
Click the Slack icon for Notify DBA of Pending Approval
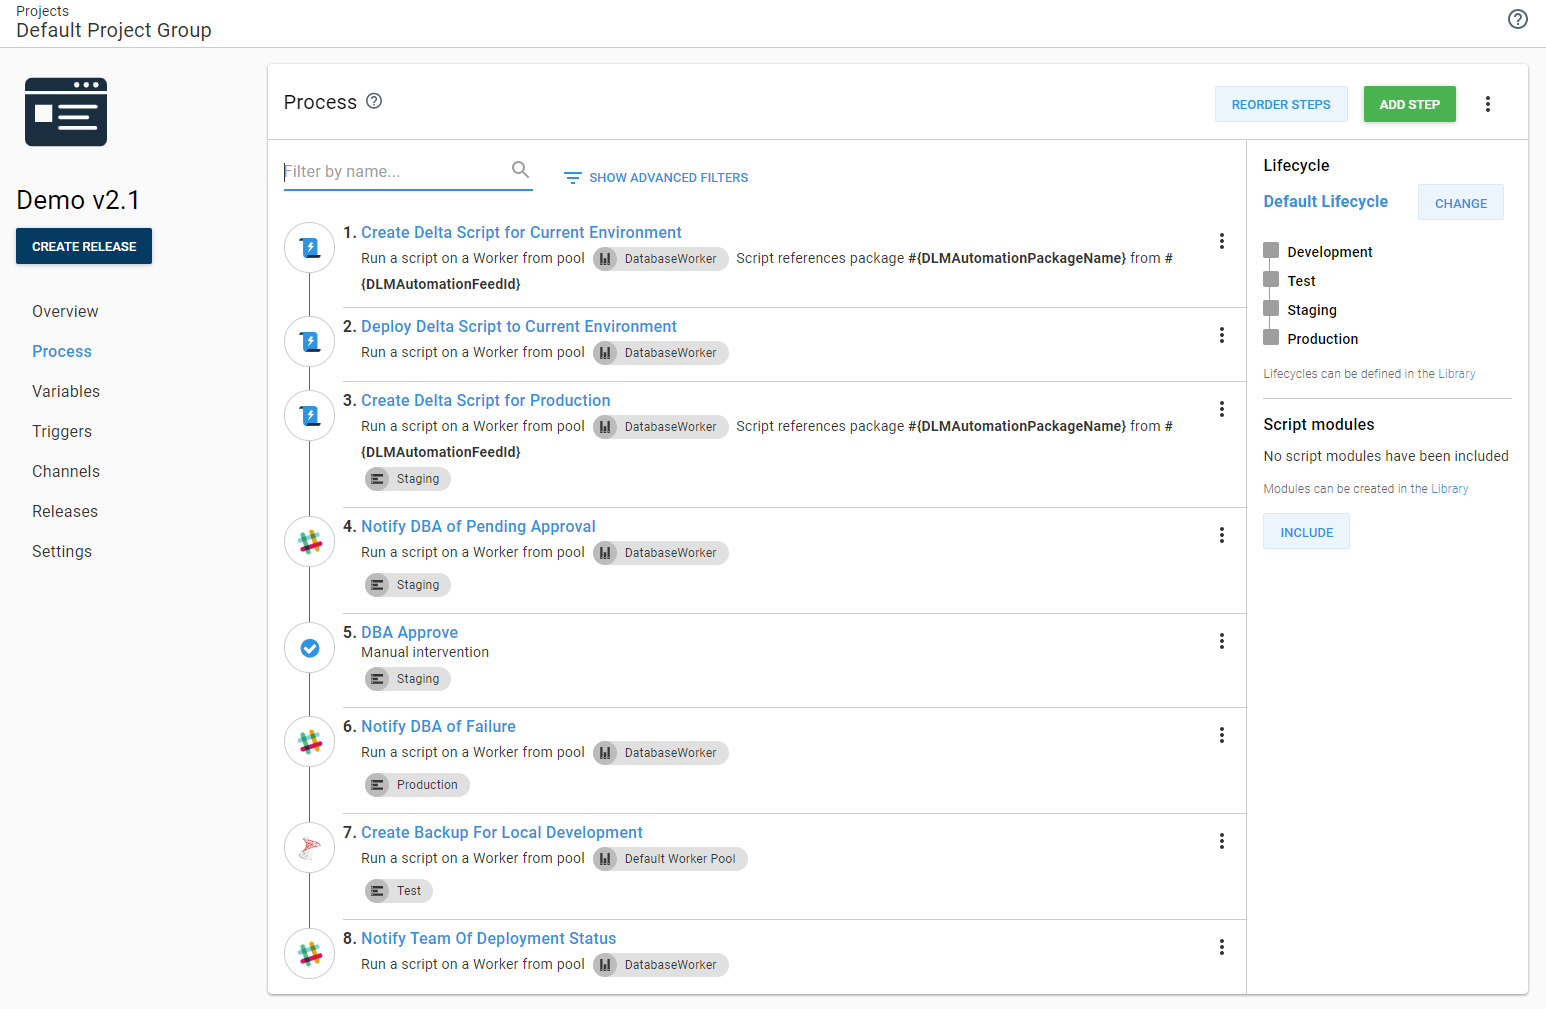[310, 541]
